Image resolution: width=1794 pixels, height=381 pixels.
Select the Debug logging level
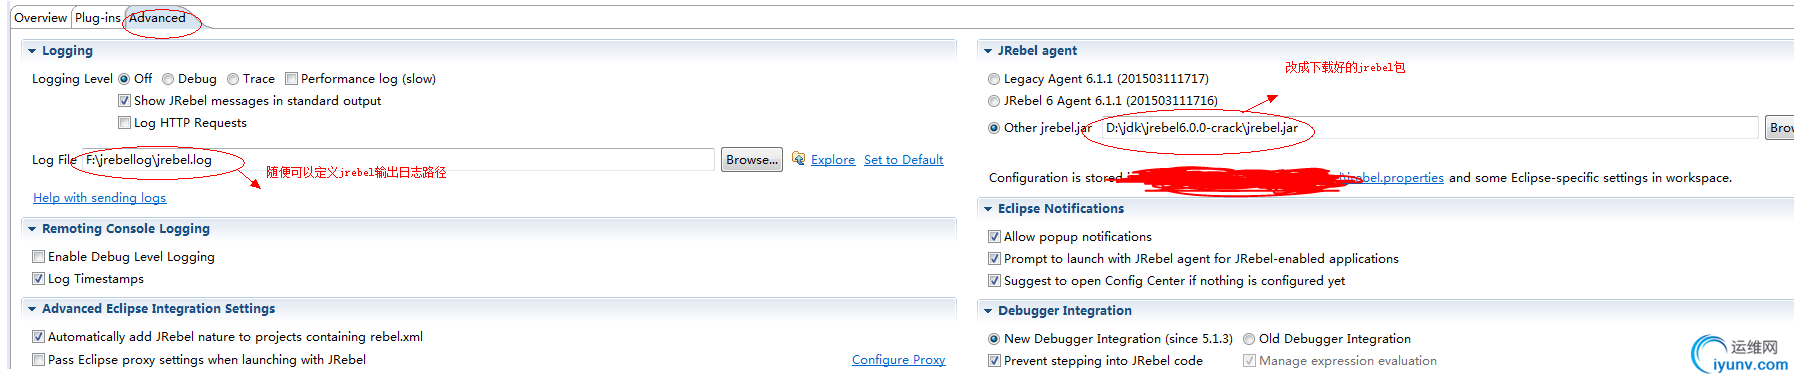pos(168,79)
